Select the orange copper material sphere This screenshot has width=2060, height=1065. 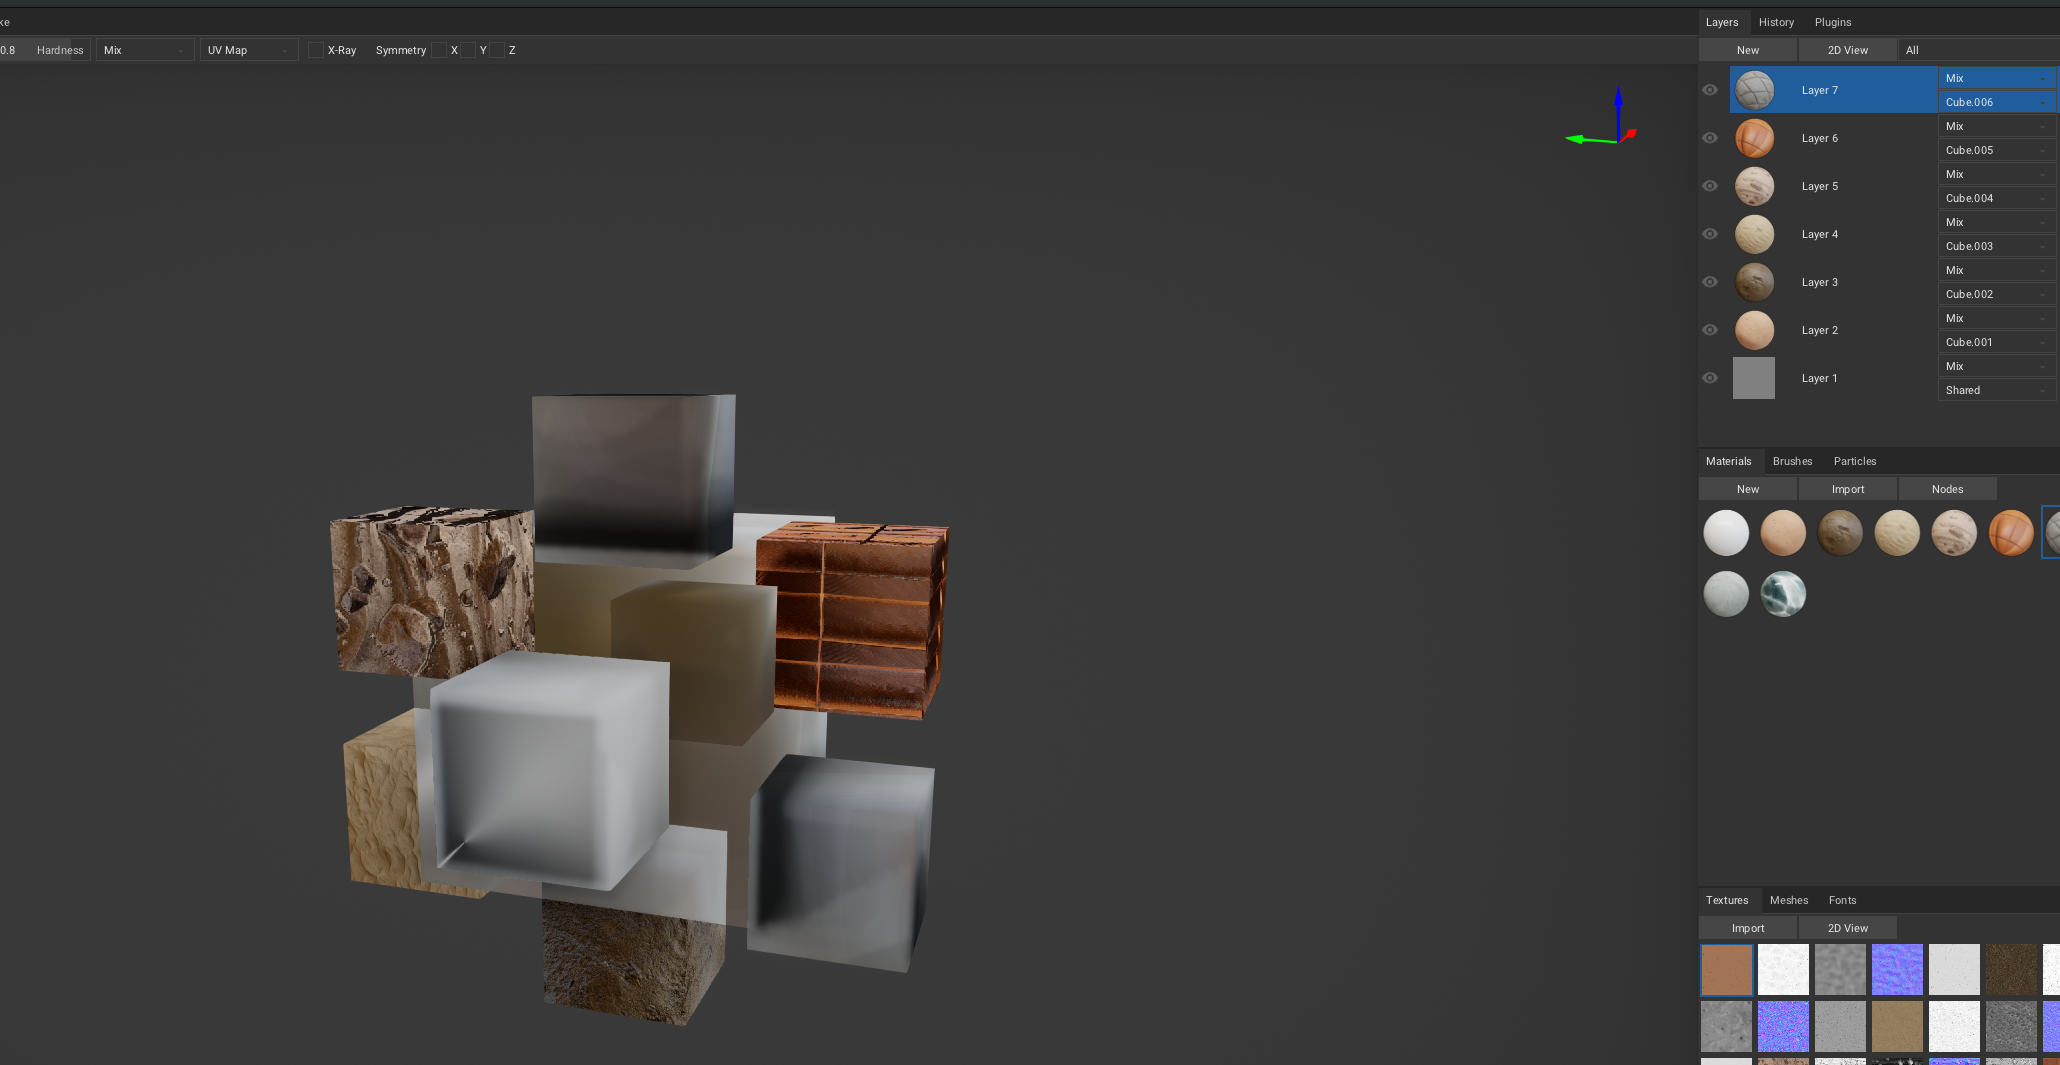point(2011,532)
